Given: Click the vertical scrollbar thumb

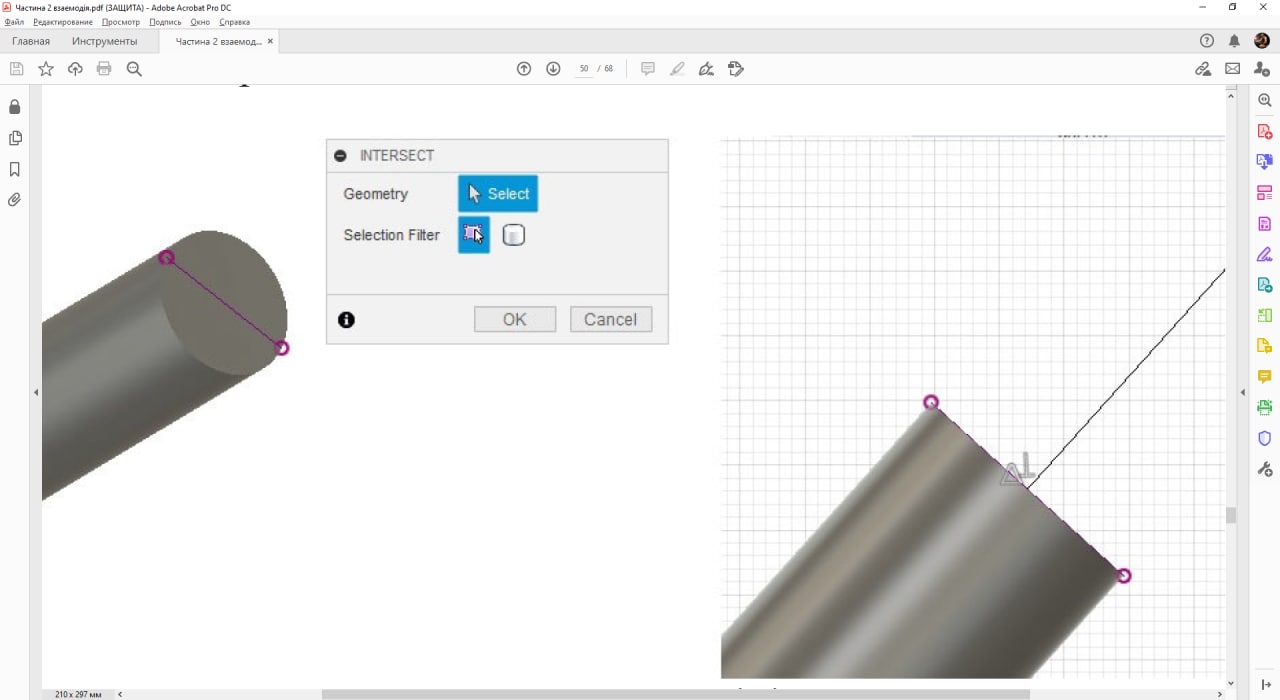Looking at the screenshot, I should click(1231, 515).
